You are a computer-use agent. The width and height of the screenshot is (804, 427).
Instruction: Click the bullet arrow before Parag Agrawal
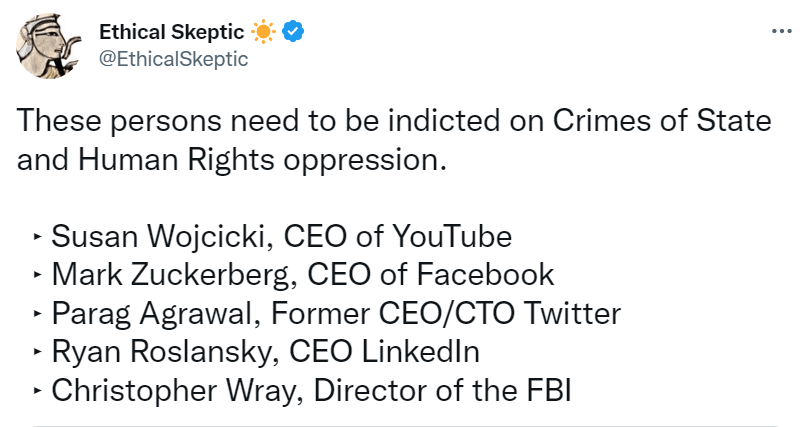click(37, 314)
